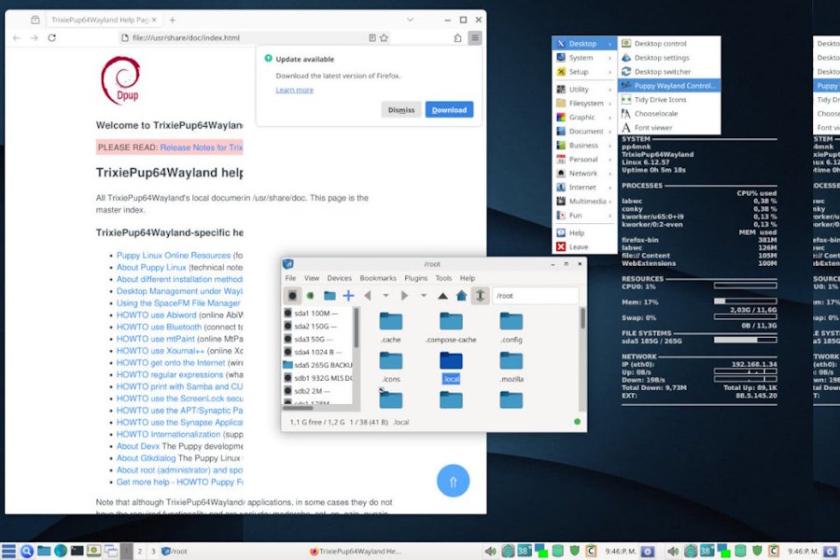Screen dimensions: 840x560
Task: Select the sda5 265G BACKUP device
Action: (318, 365)
